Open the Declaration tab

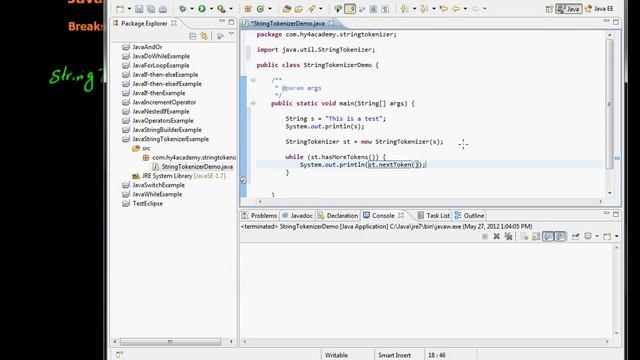pyautogui.click(x=338, y=215)
